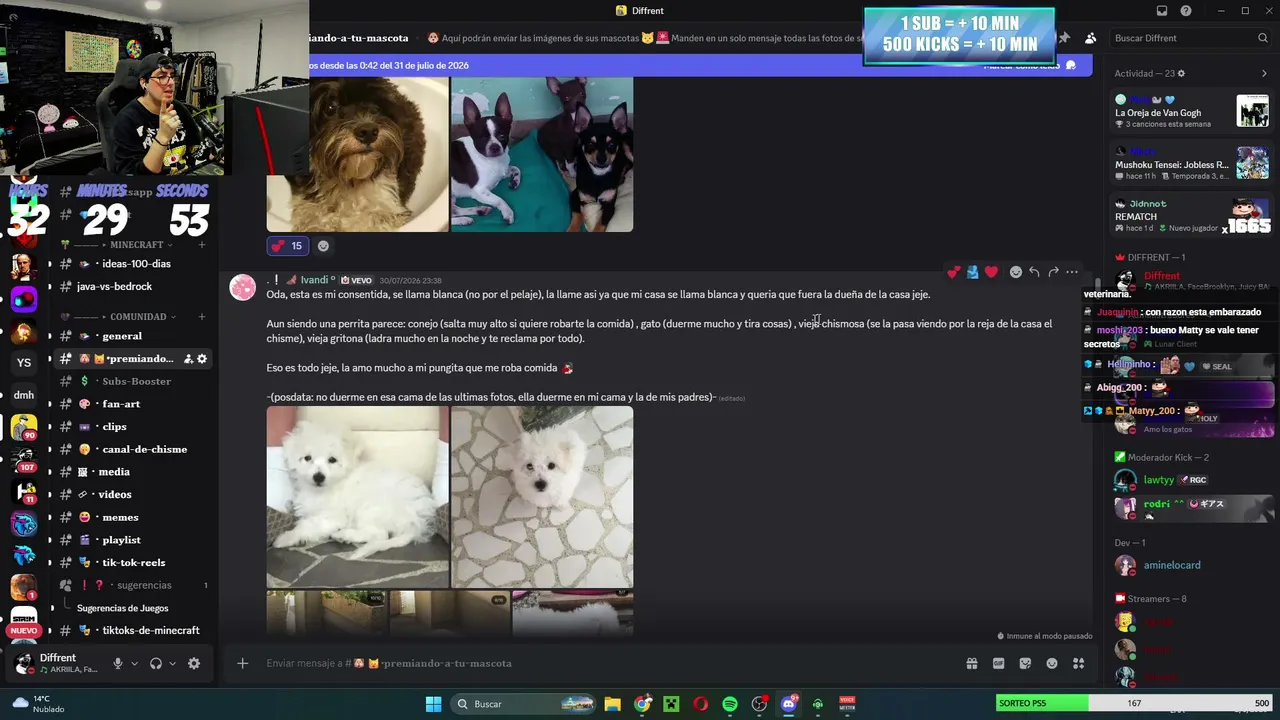The height and width of the screenshot is (720, 1280).
Task: Go to the clips channel
Action: click(x=134, y=427)
